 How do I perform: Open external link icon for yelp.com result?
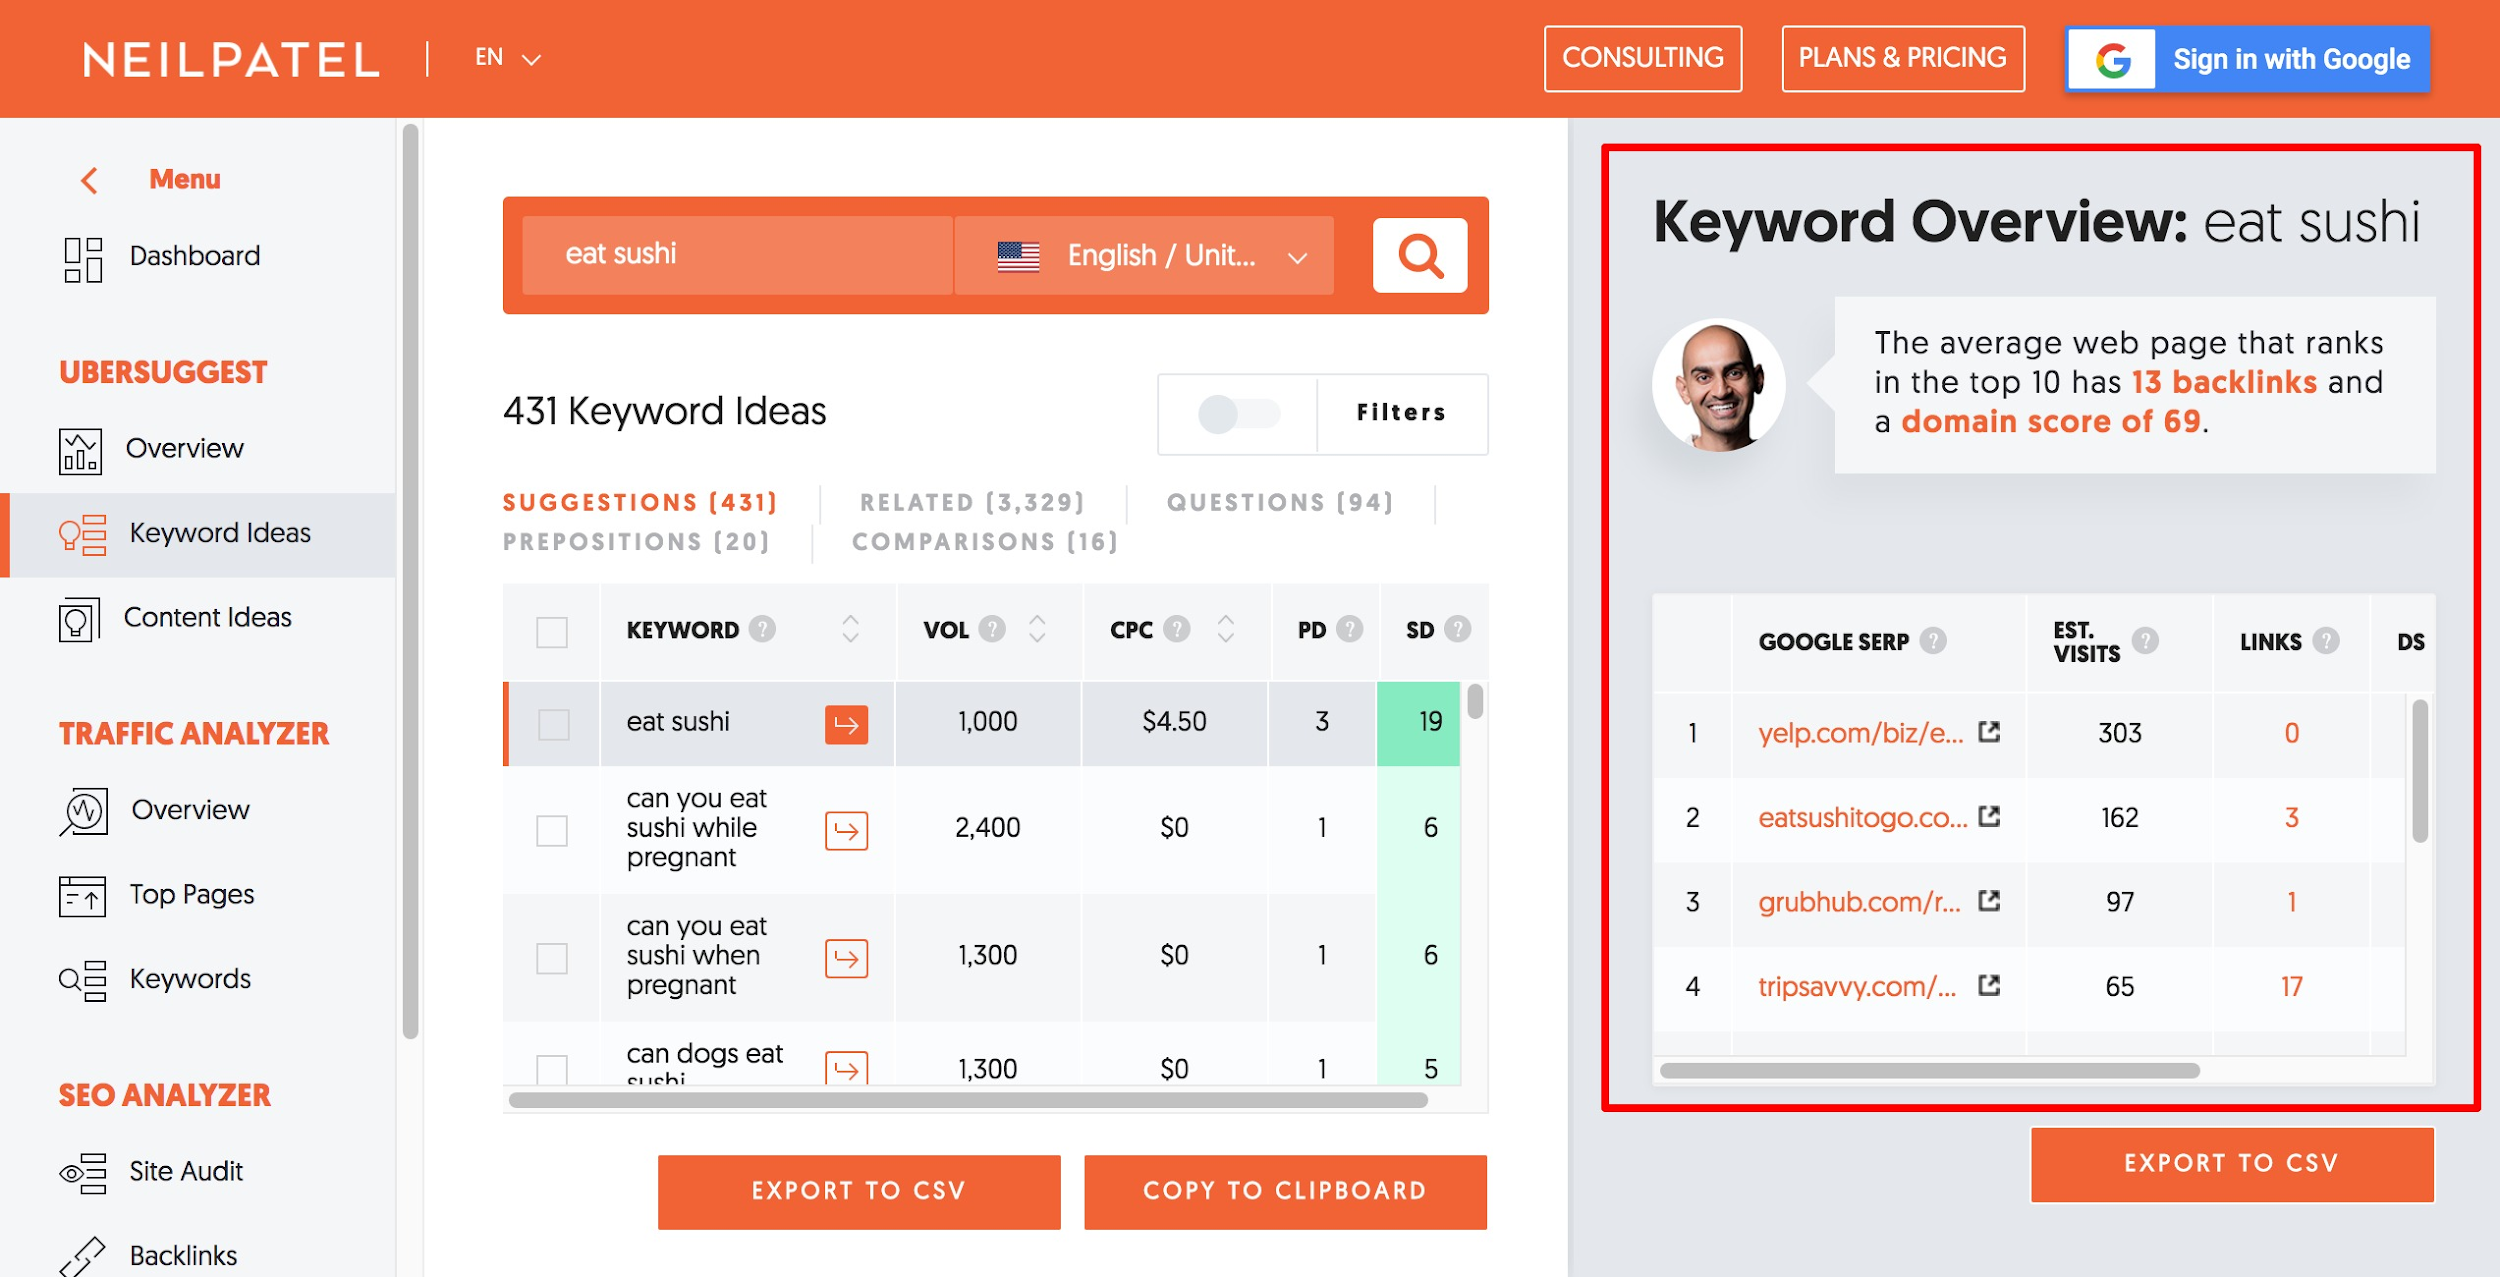[1989, 732]
